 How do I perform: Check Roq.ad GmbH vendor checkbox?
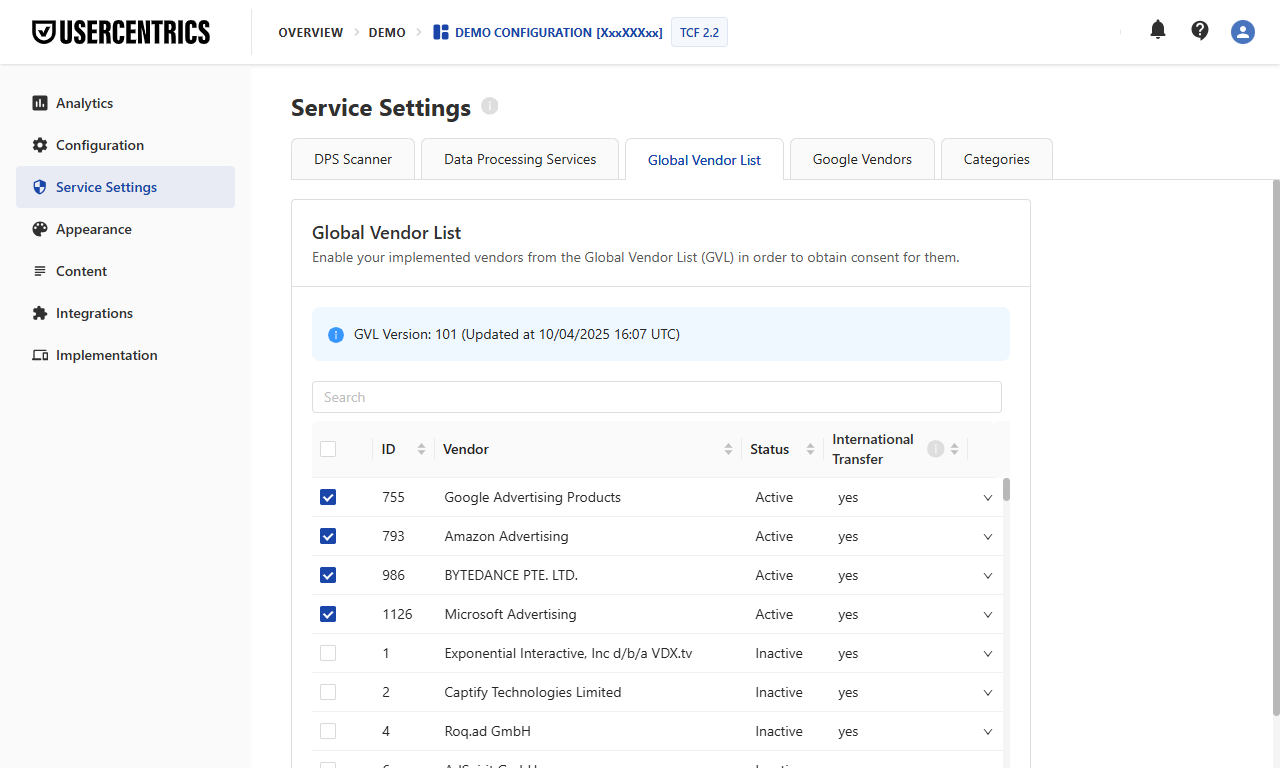pyautogui.click(x=328, y=731)
